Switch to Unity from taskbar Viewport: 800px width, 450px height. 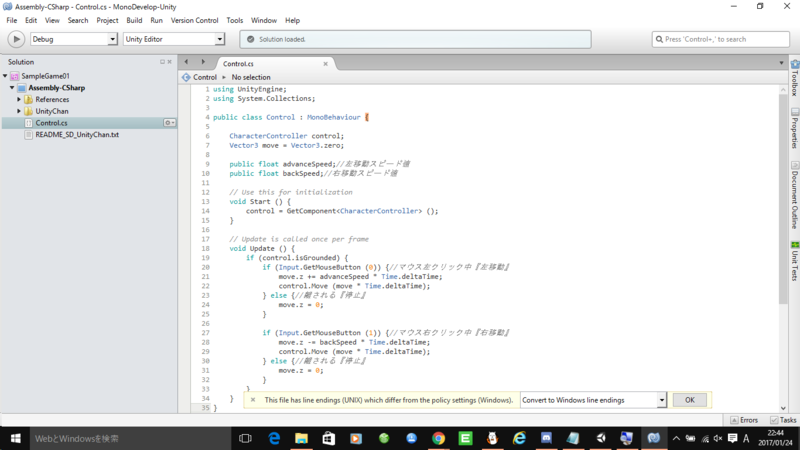[601, 438]
